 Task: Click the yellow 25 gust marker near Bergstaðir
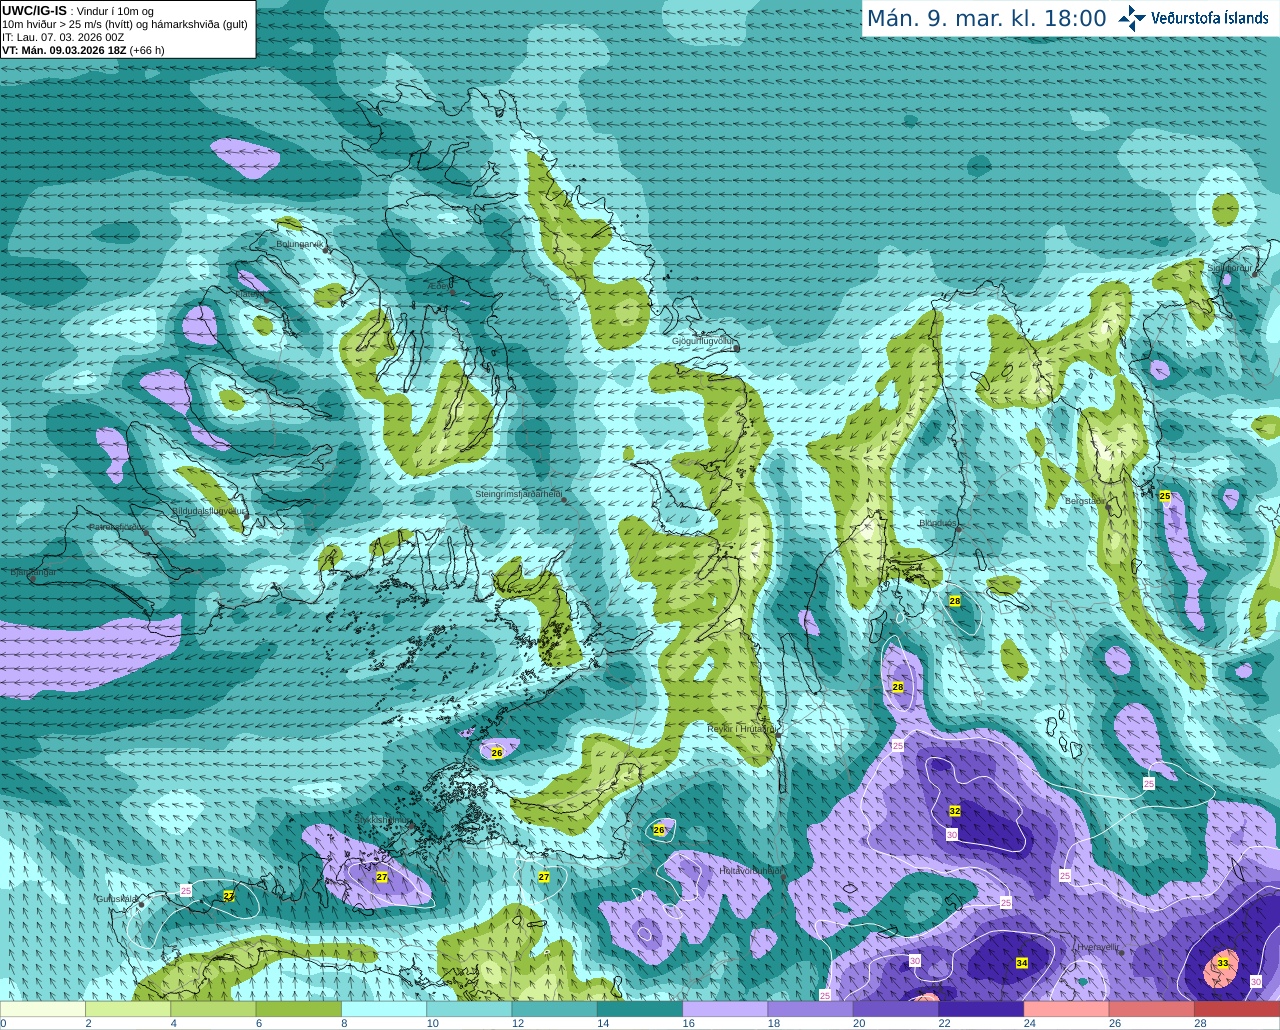pos(1165,496)
